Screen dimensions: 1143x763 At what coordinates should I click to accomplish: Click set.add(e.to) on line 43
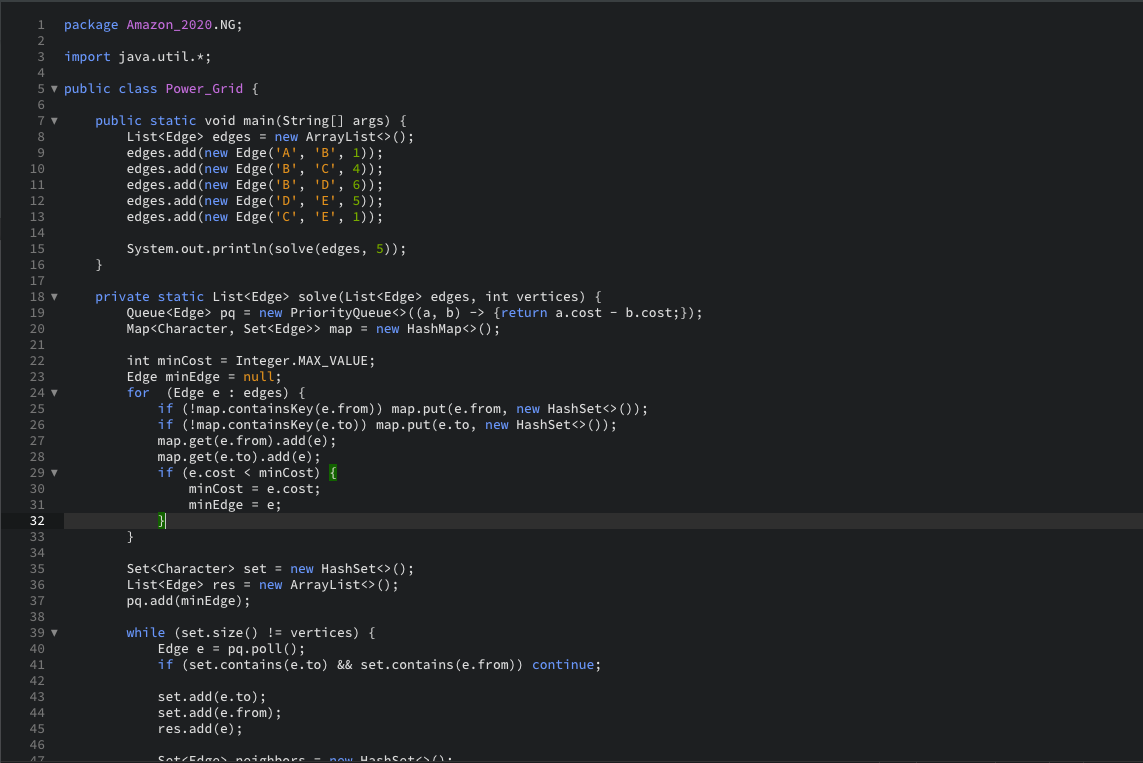coord(208,698)
